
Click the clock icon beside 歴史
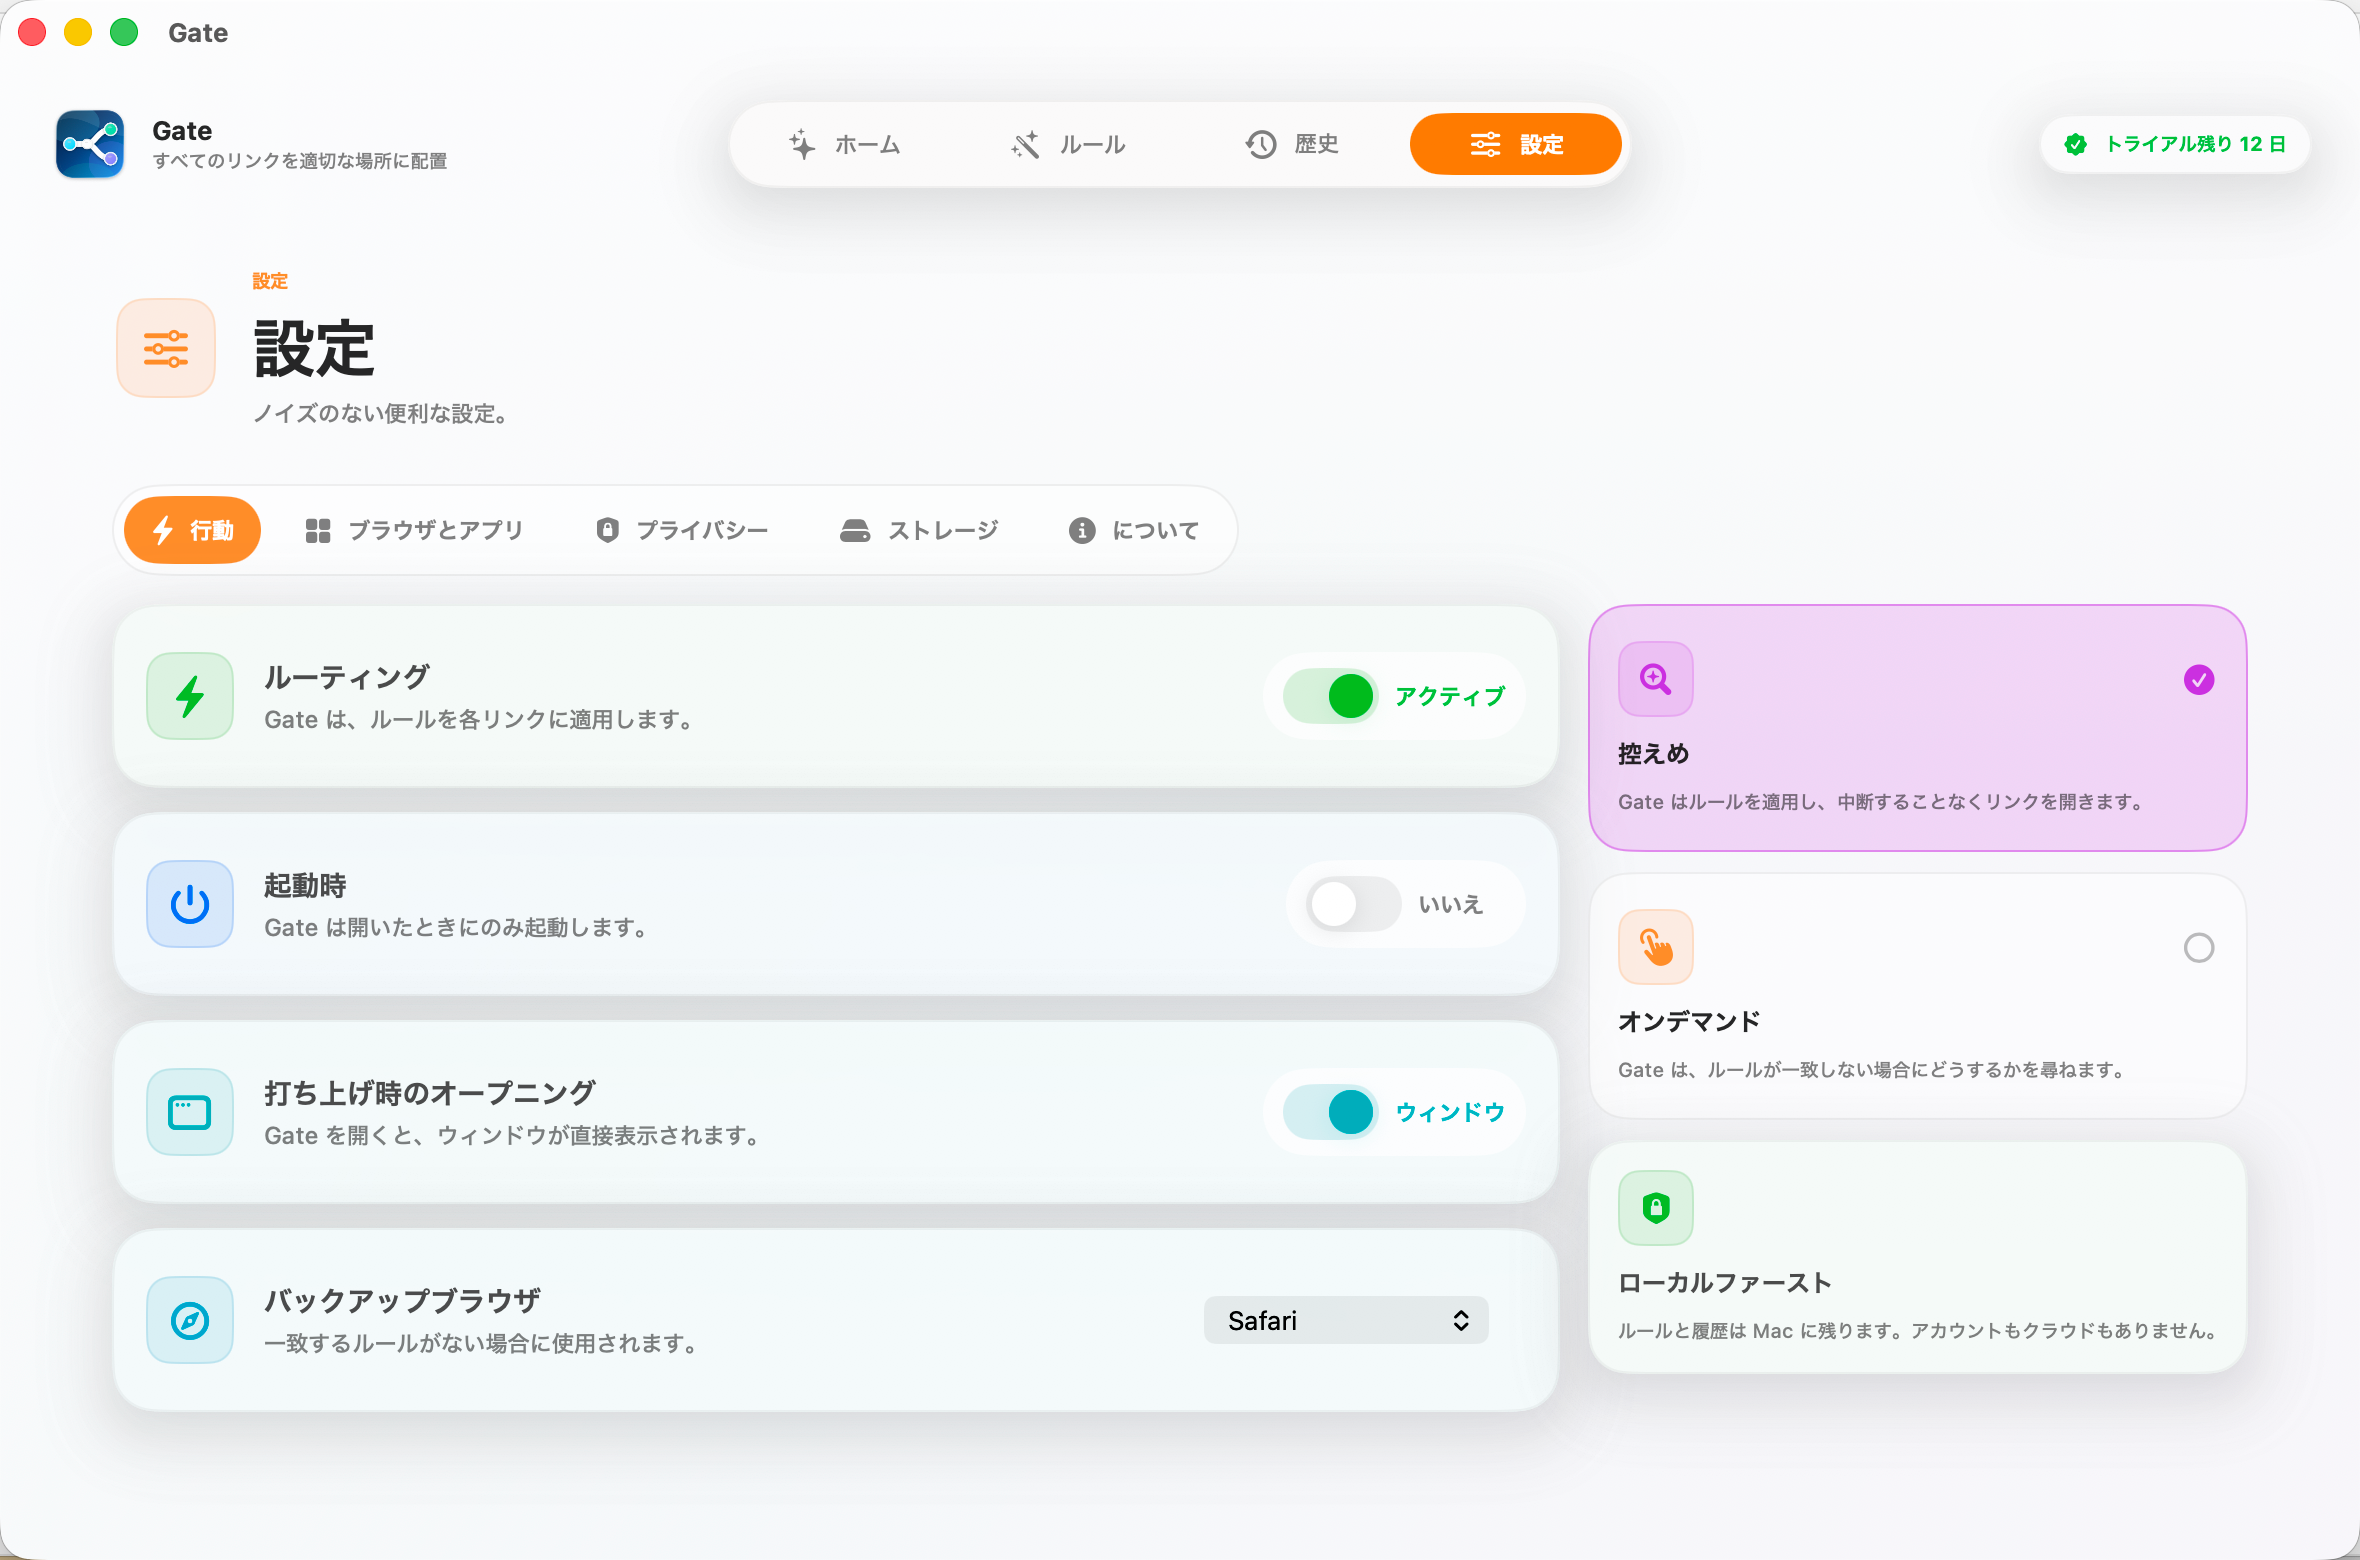coord(1261,145)
